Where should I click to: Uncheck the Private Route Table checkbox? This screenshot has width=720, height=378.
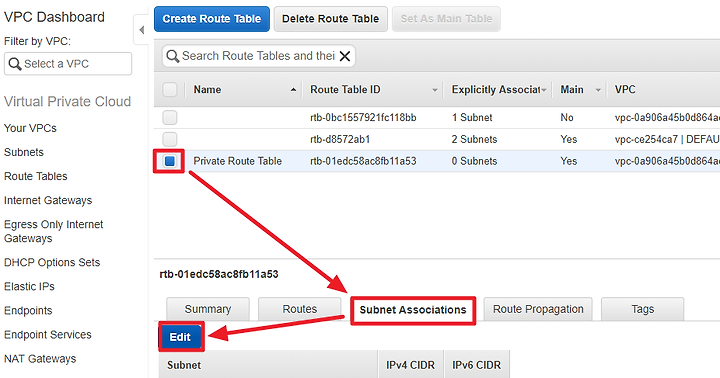[170, 161]
